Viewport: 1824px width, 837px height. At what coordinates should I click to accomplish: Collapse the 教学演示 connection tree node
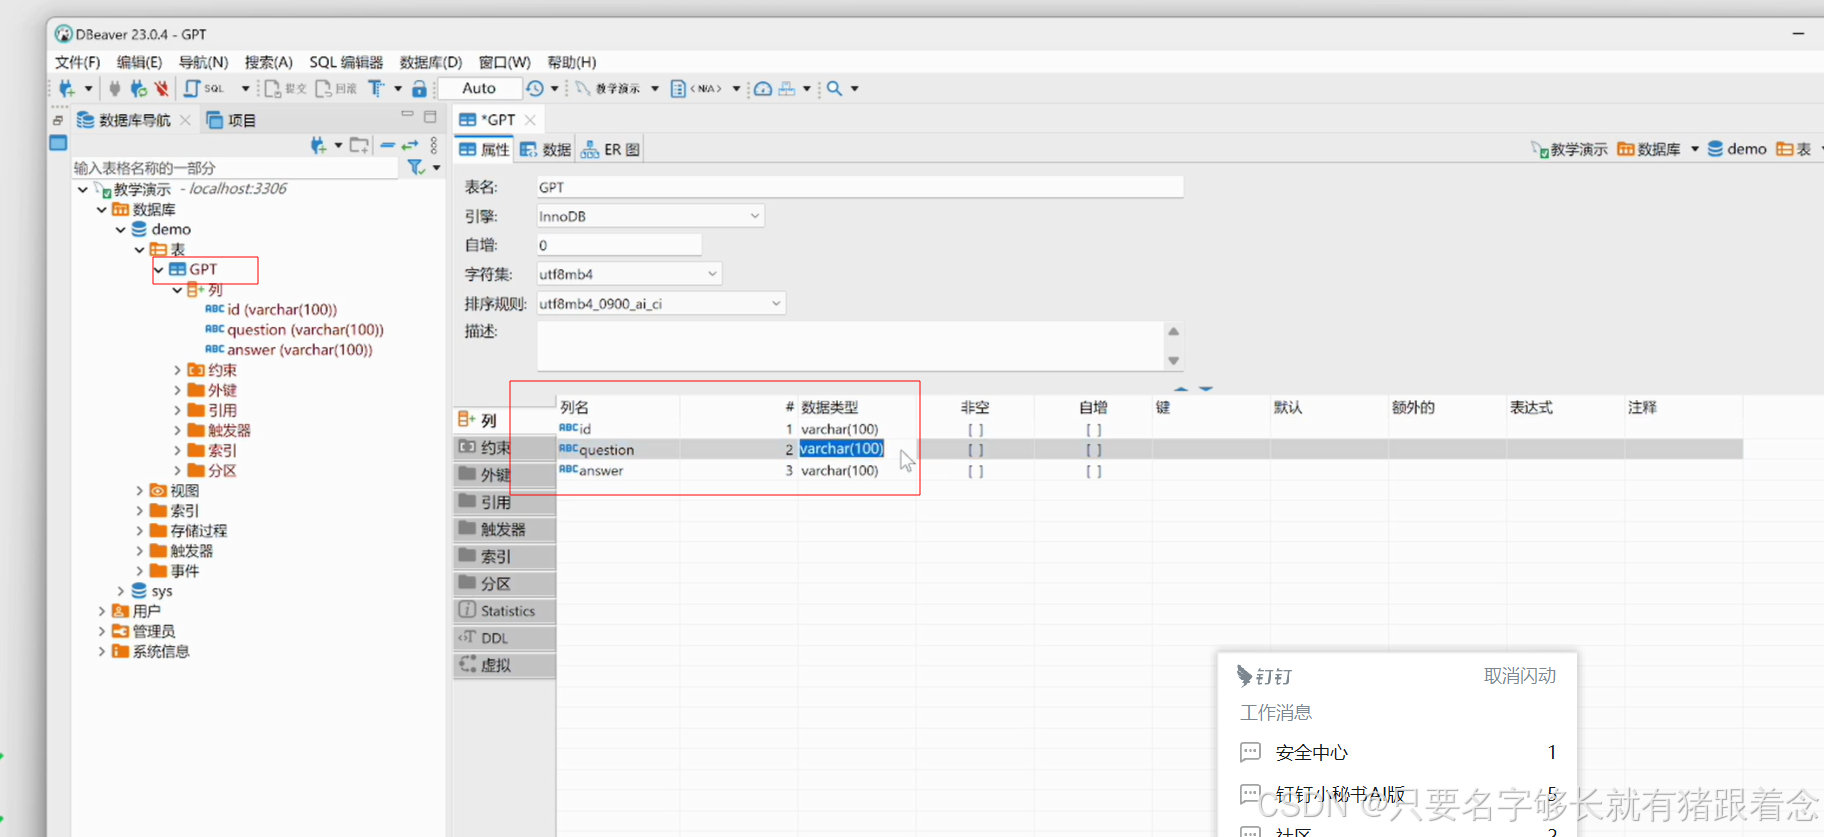pos(83,189)
